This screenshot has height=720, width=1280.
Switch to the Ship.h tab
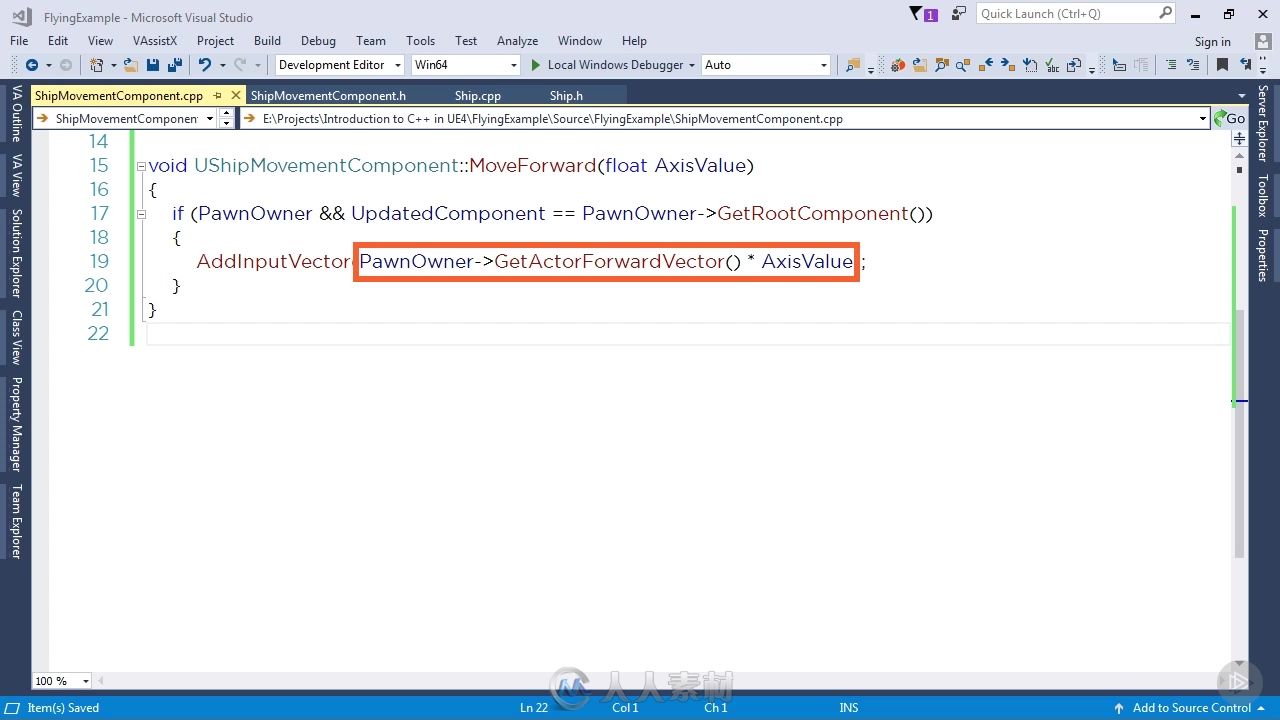pos(566,95)
